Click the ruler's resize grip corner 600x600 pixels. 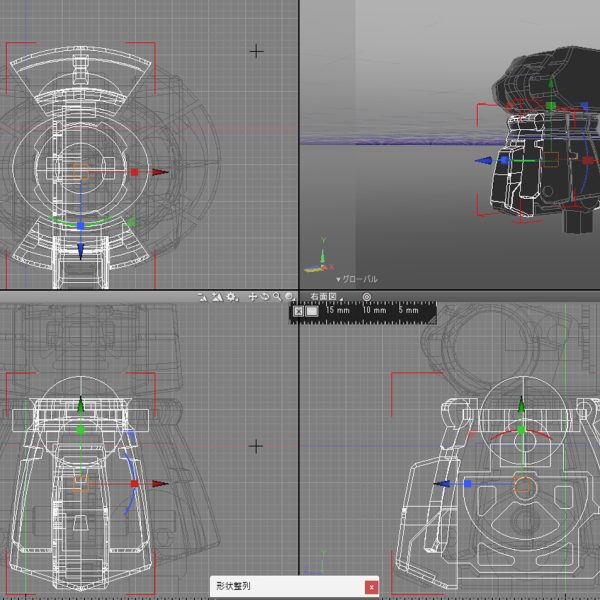pos(432,320)
